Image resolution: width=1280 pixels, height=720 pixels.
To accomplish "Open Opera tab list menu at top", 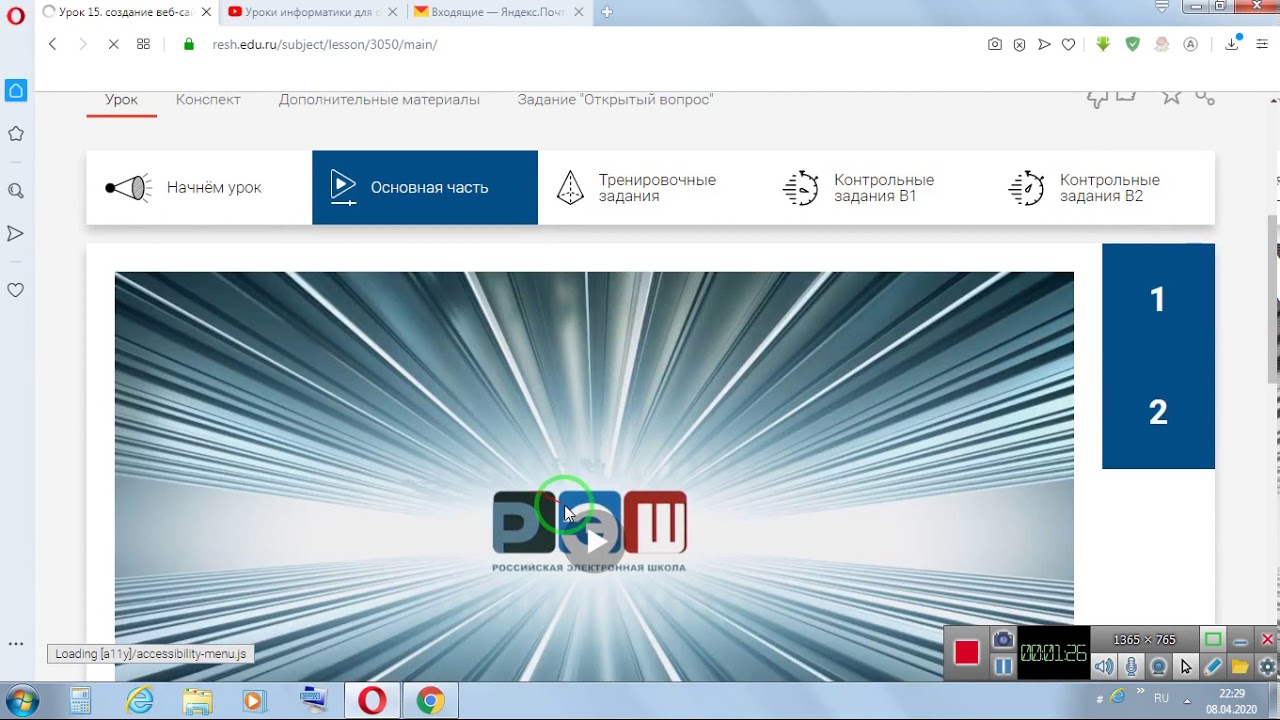I will click(1161, 6).
